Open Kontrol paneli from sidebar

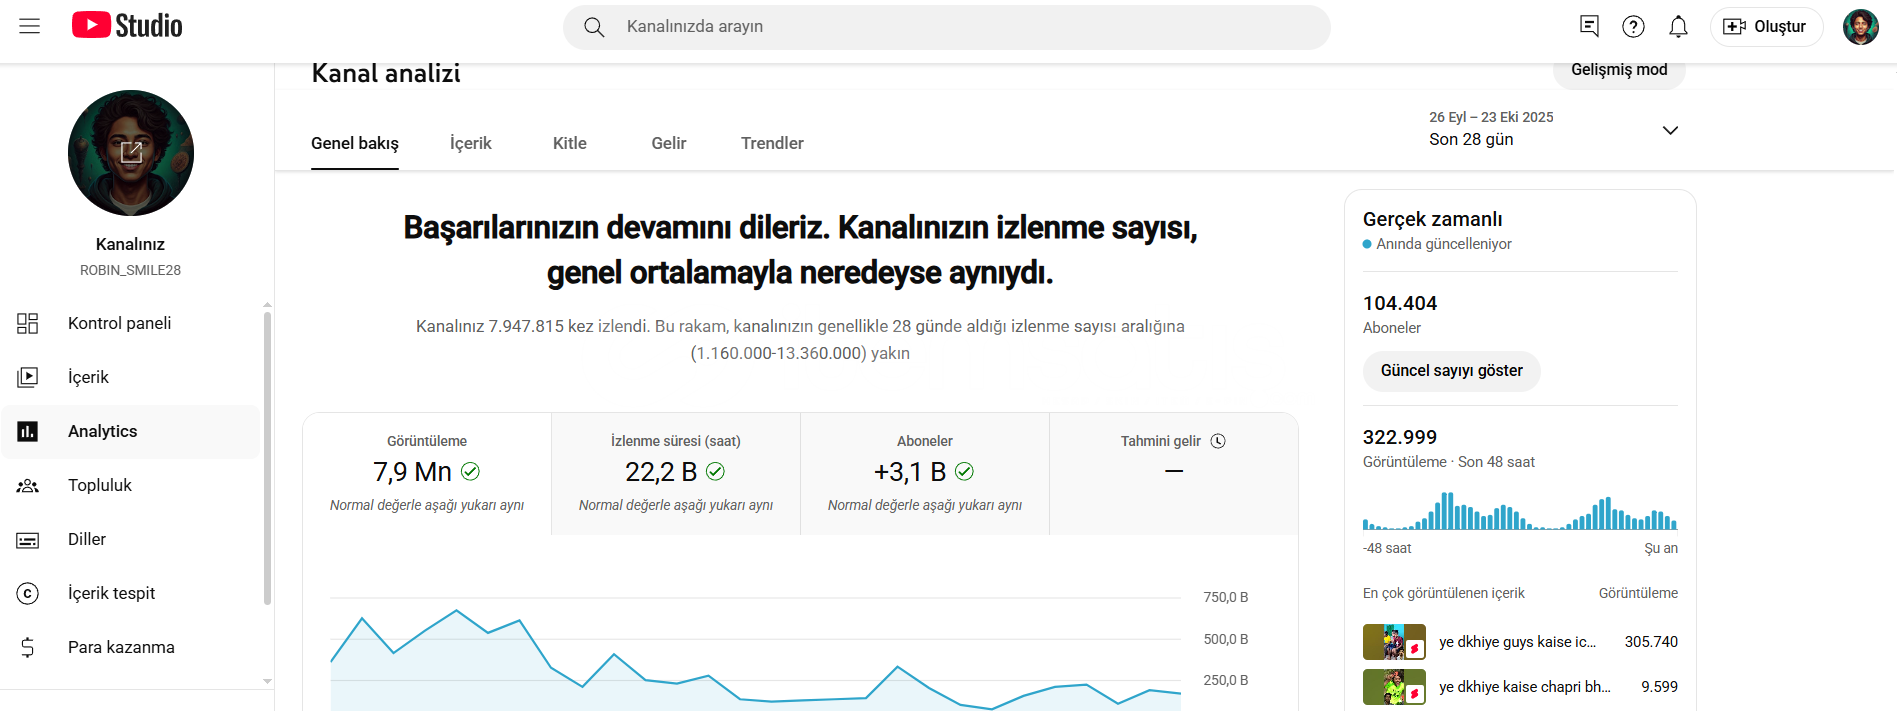[x=119, y=323]
